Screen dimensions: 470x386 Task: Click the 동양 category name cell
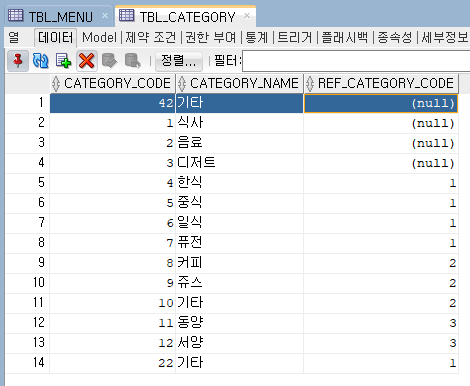[x=240, y=323]
